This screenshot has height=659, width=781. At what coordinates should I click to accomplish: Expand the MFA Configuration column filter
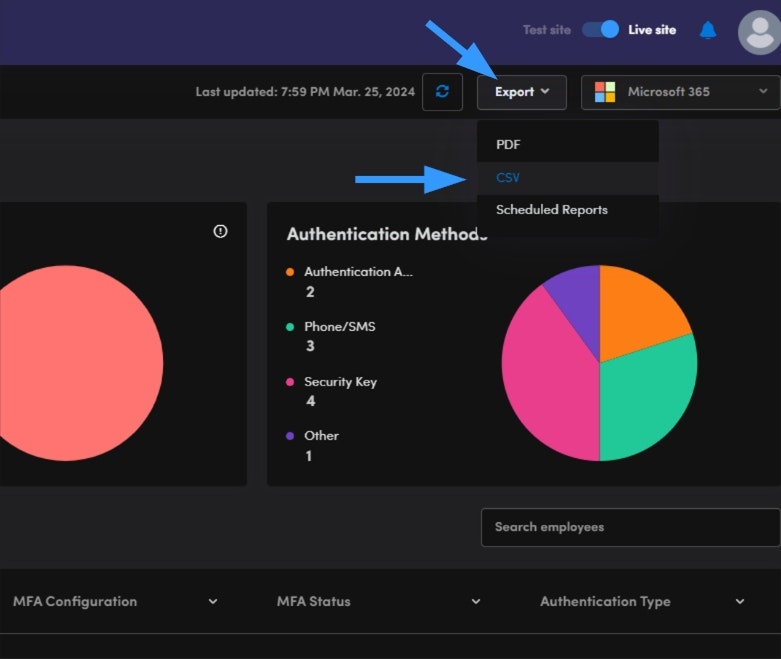click(212, 601)
